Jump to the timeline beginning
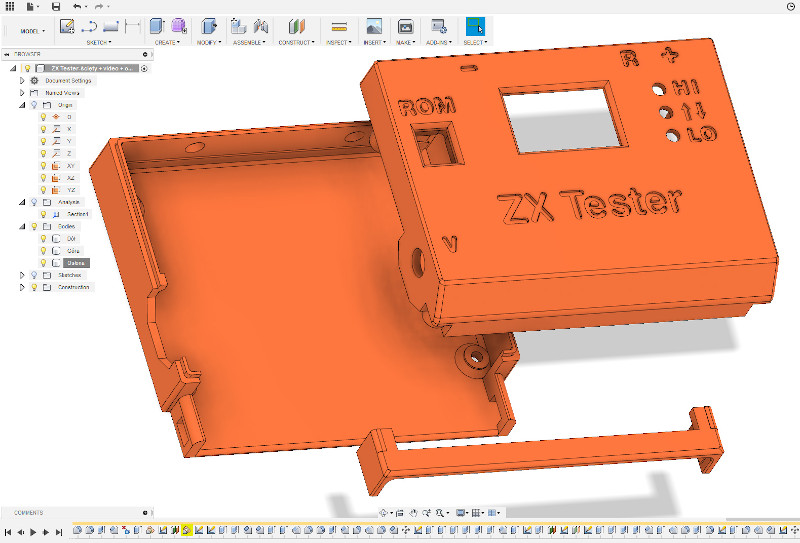The image size is (800, 543). click(8, 532)
